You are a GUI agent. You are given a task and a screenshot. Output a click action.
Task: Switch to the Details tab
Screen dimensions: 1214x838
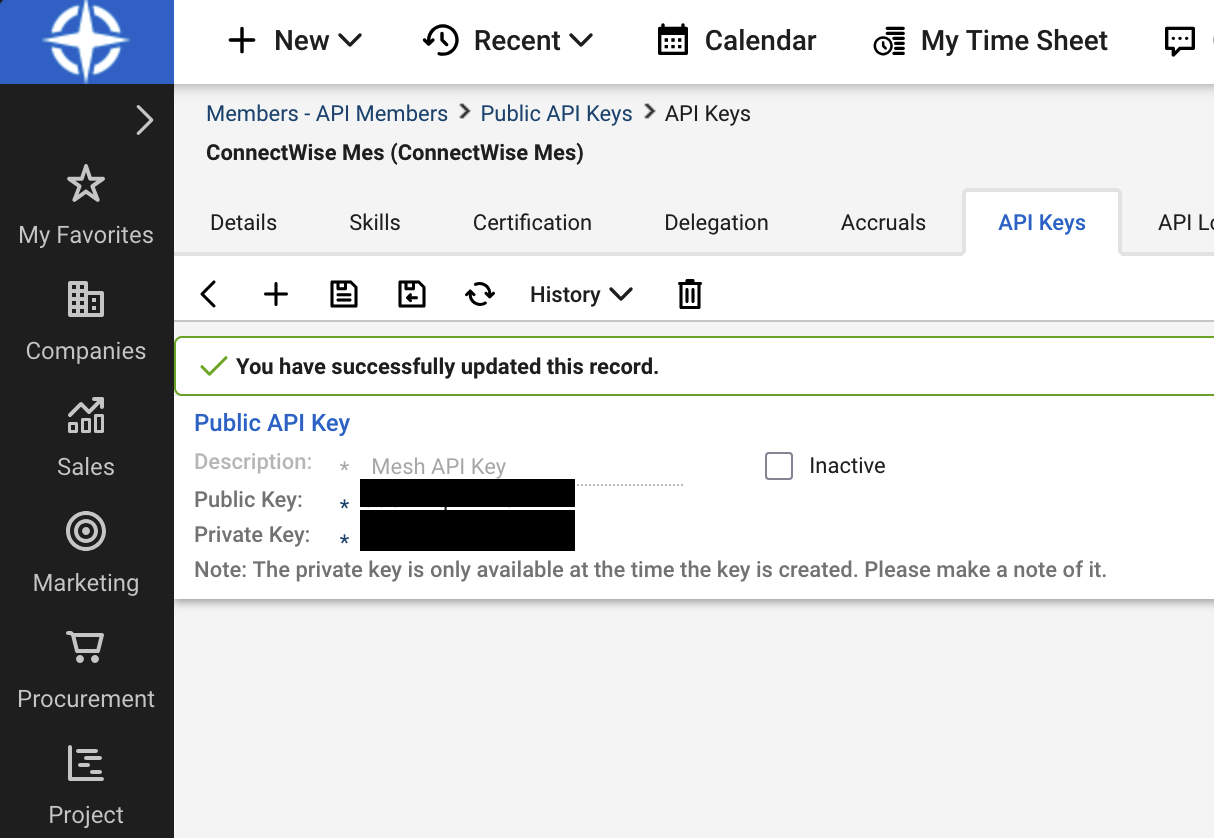244,222
